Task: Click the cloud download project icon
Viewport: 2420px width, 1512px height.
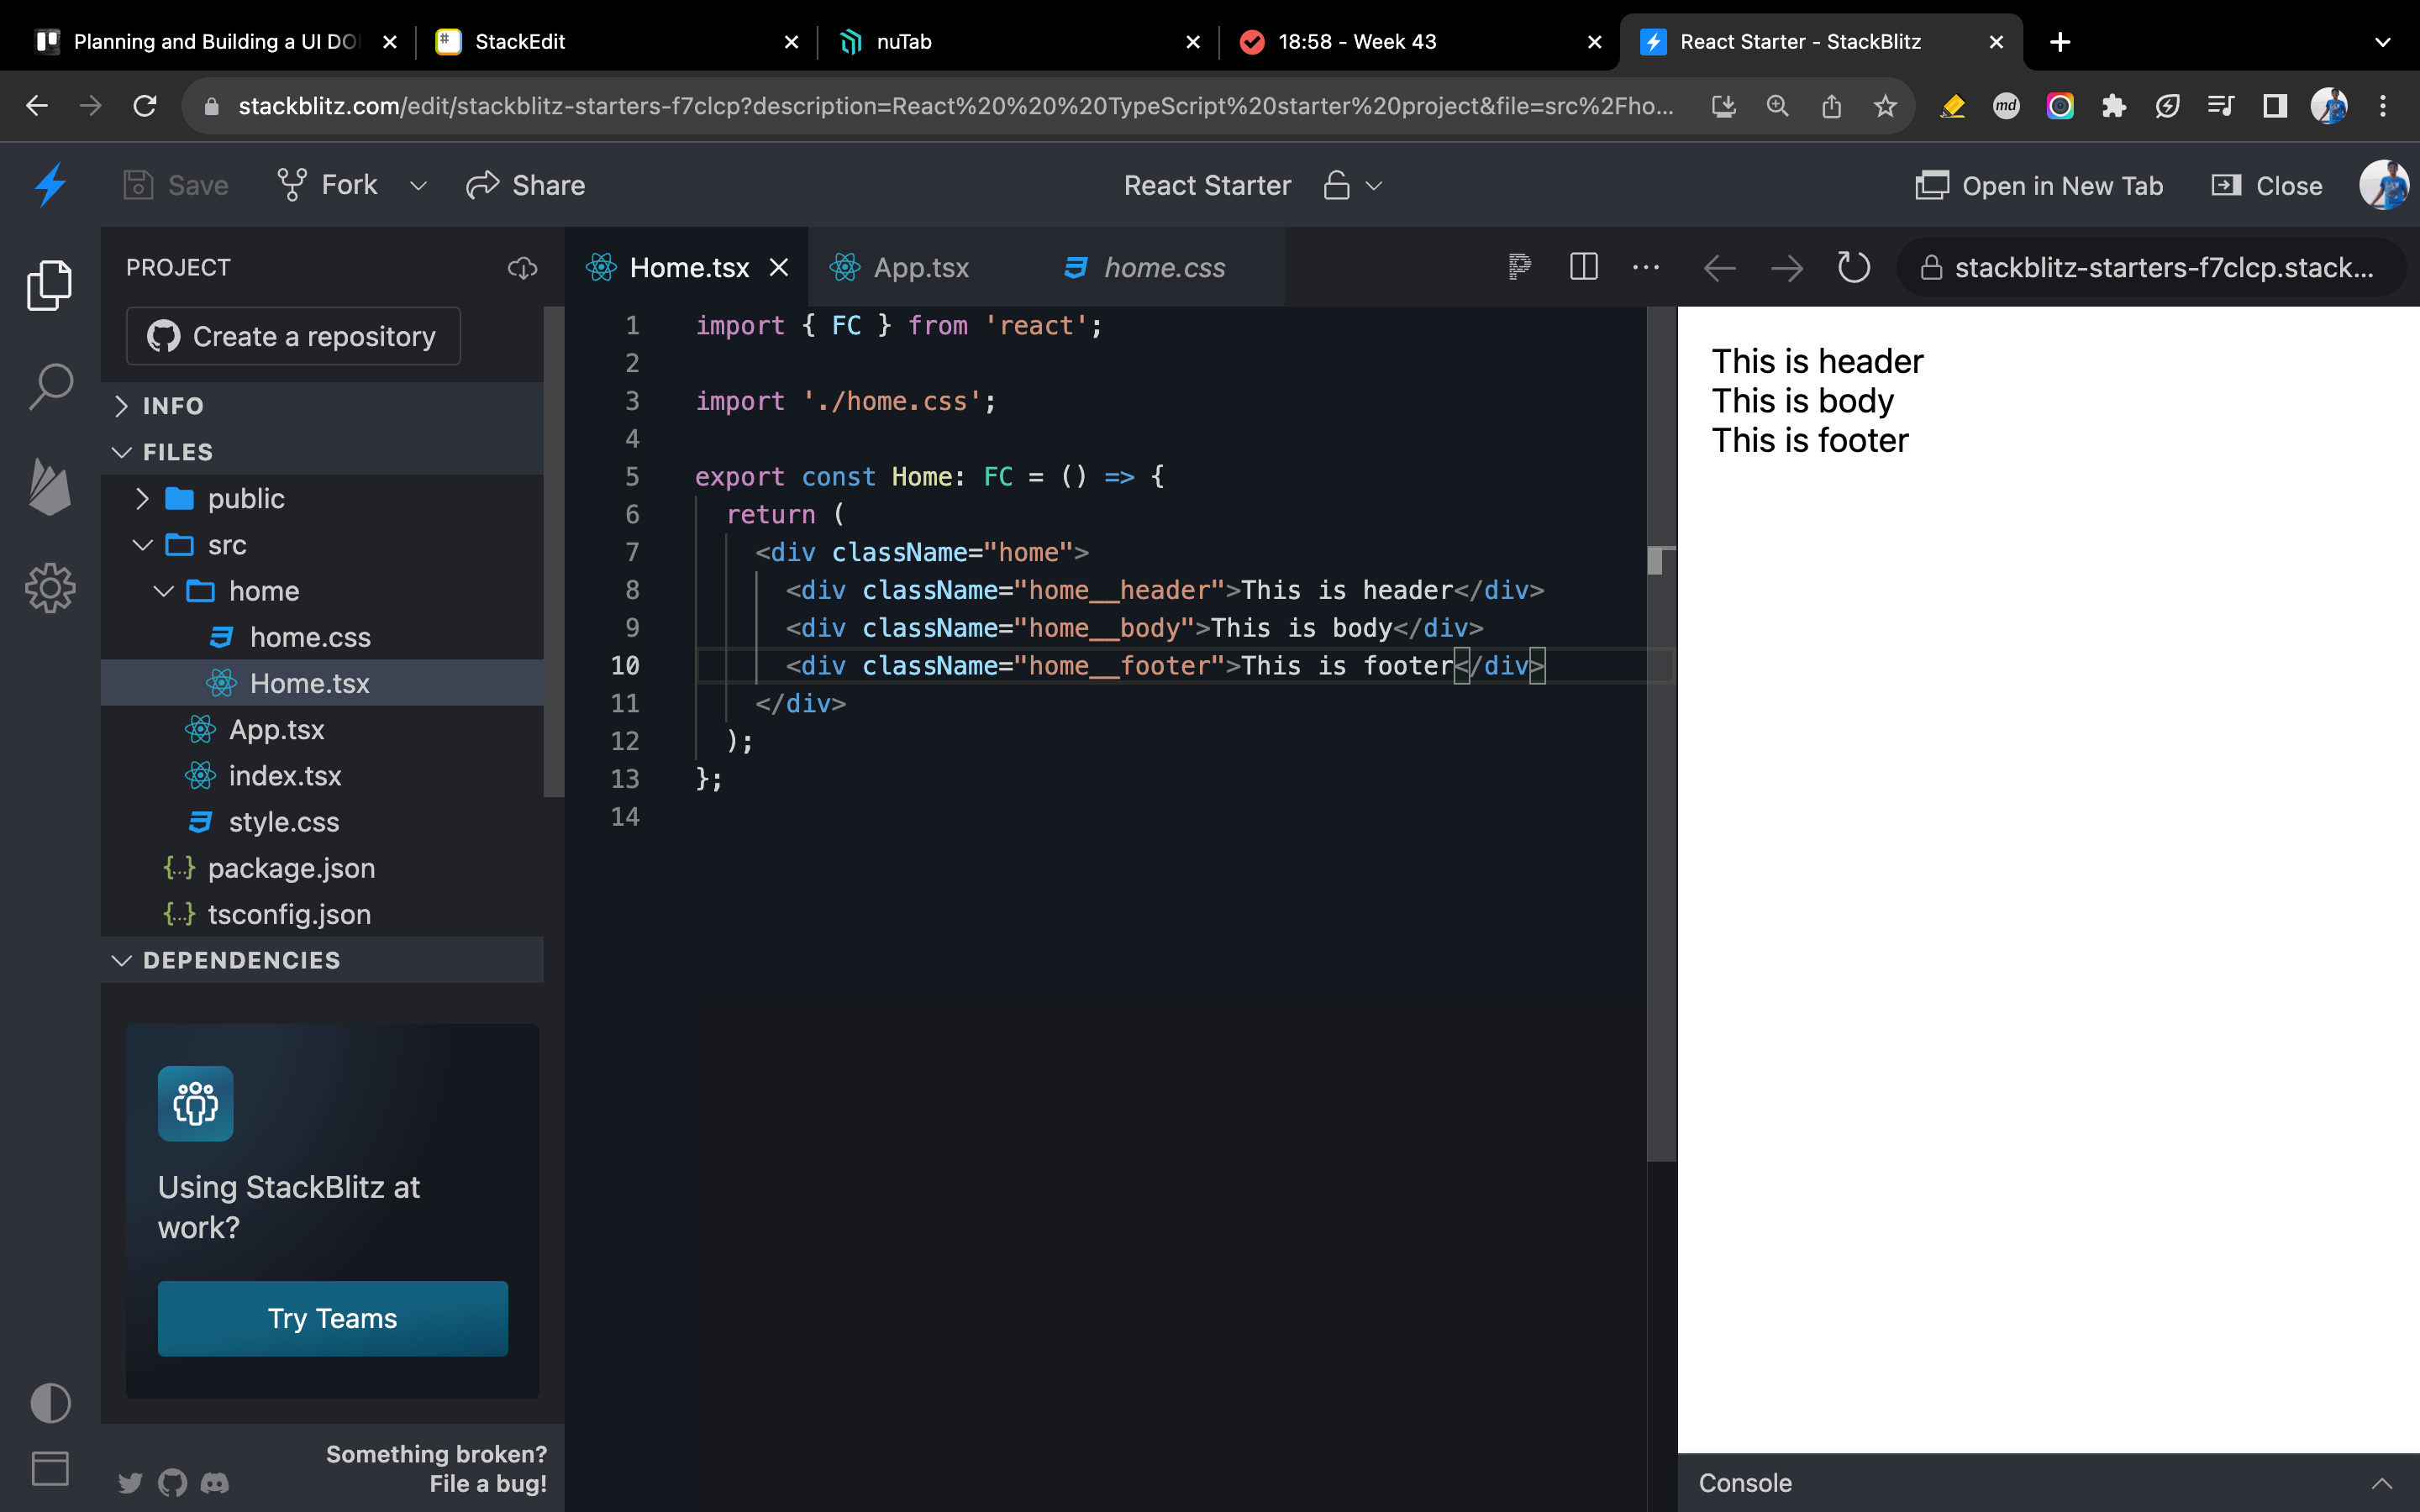Action: click(522, 268)
